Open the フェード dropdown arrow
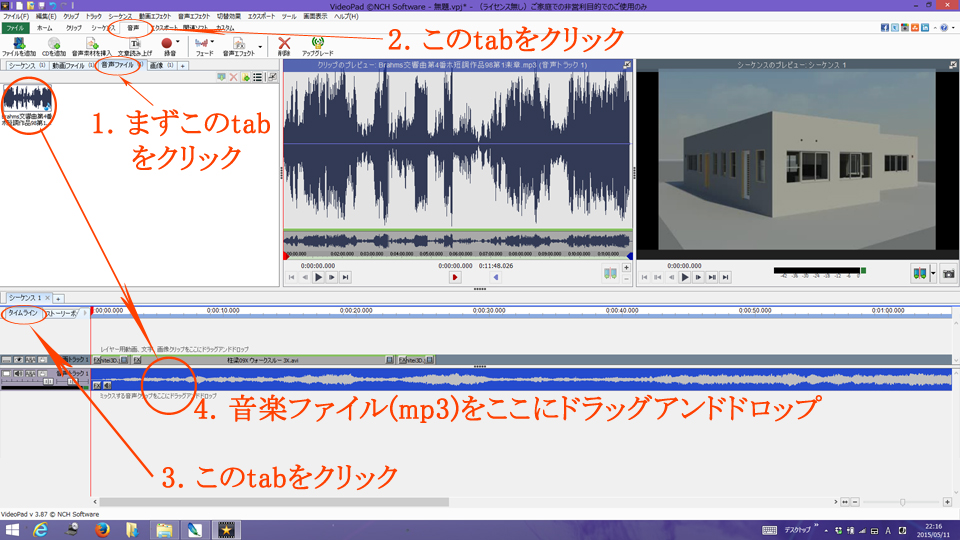The width and height of the screenshot is (960, 540). coord(212,42)
